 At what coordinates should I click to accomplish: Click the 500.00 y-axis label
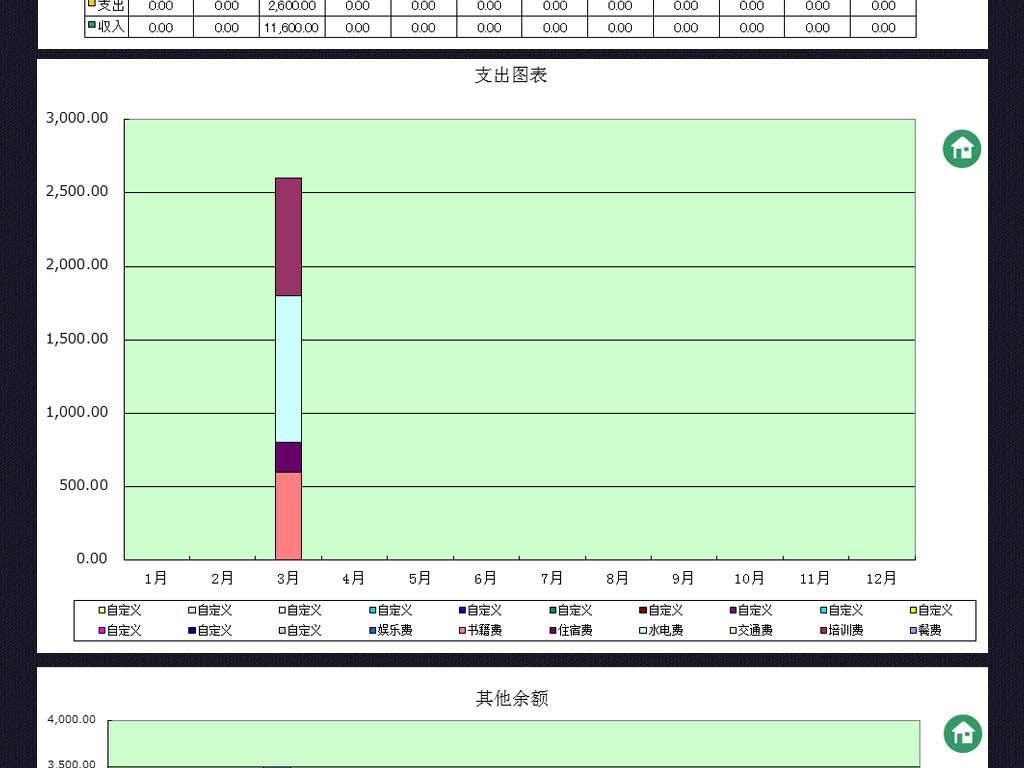click(84, 485)
